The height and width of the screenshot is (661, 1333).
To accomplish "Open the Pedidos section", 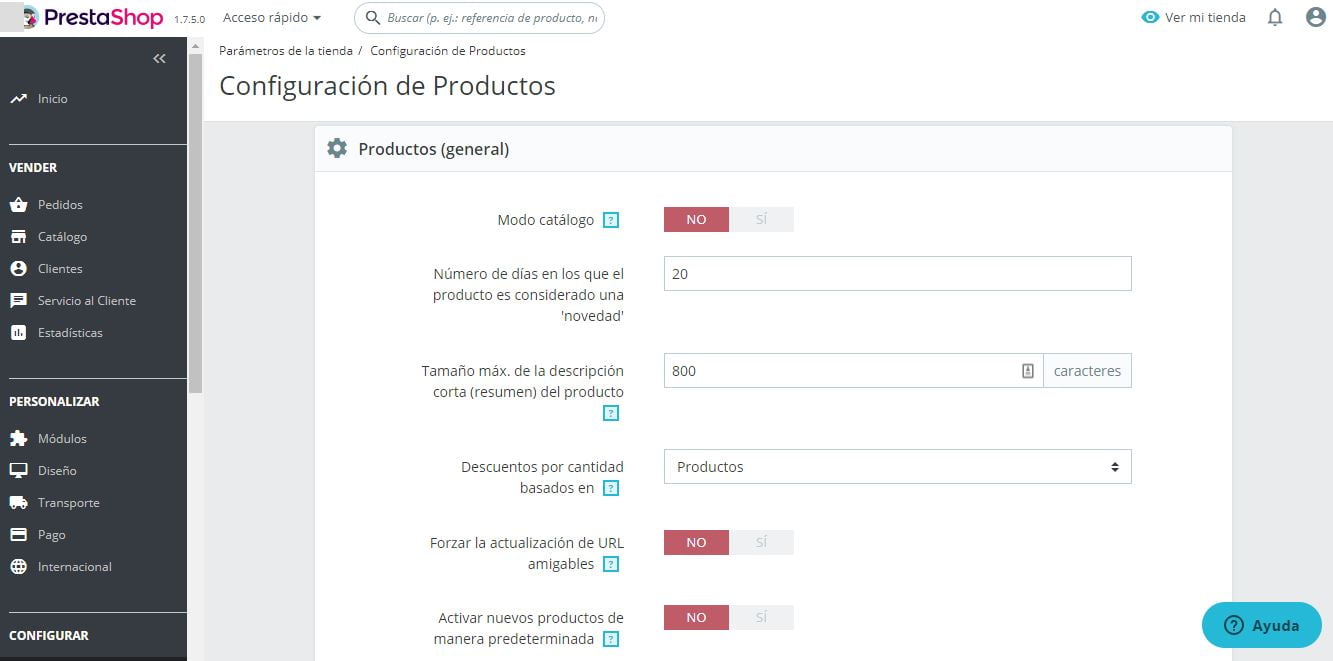I will [60, 204].
